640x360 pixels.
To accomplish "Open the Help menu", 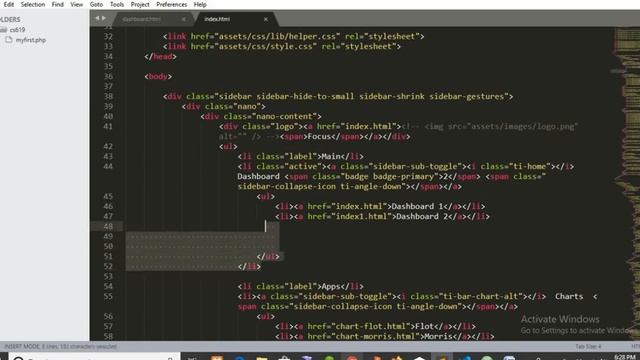I will tap(200, 4).
